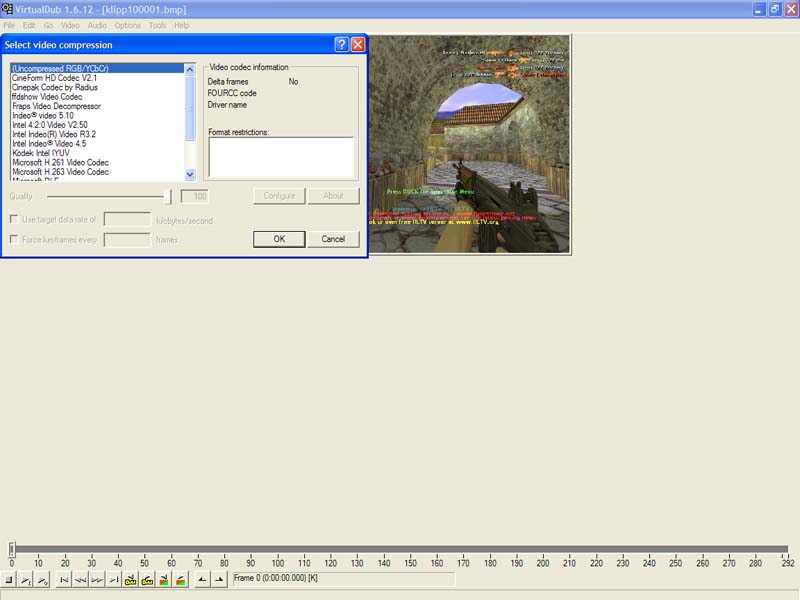Viewport: 800px width, 600px height.
Task: Click the codec list scrollbar thumb
Action: pos(190,108)
